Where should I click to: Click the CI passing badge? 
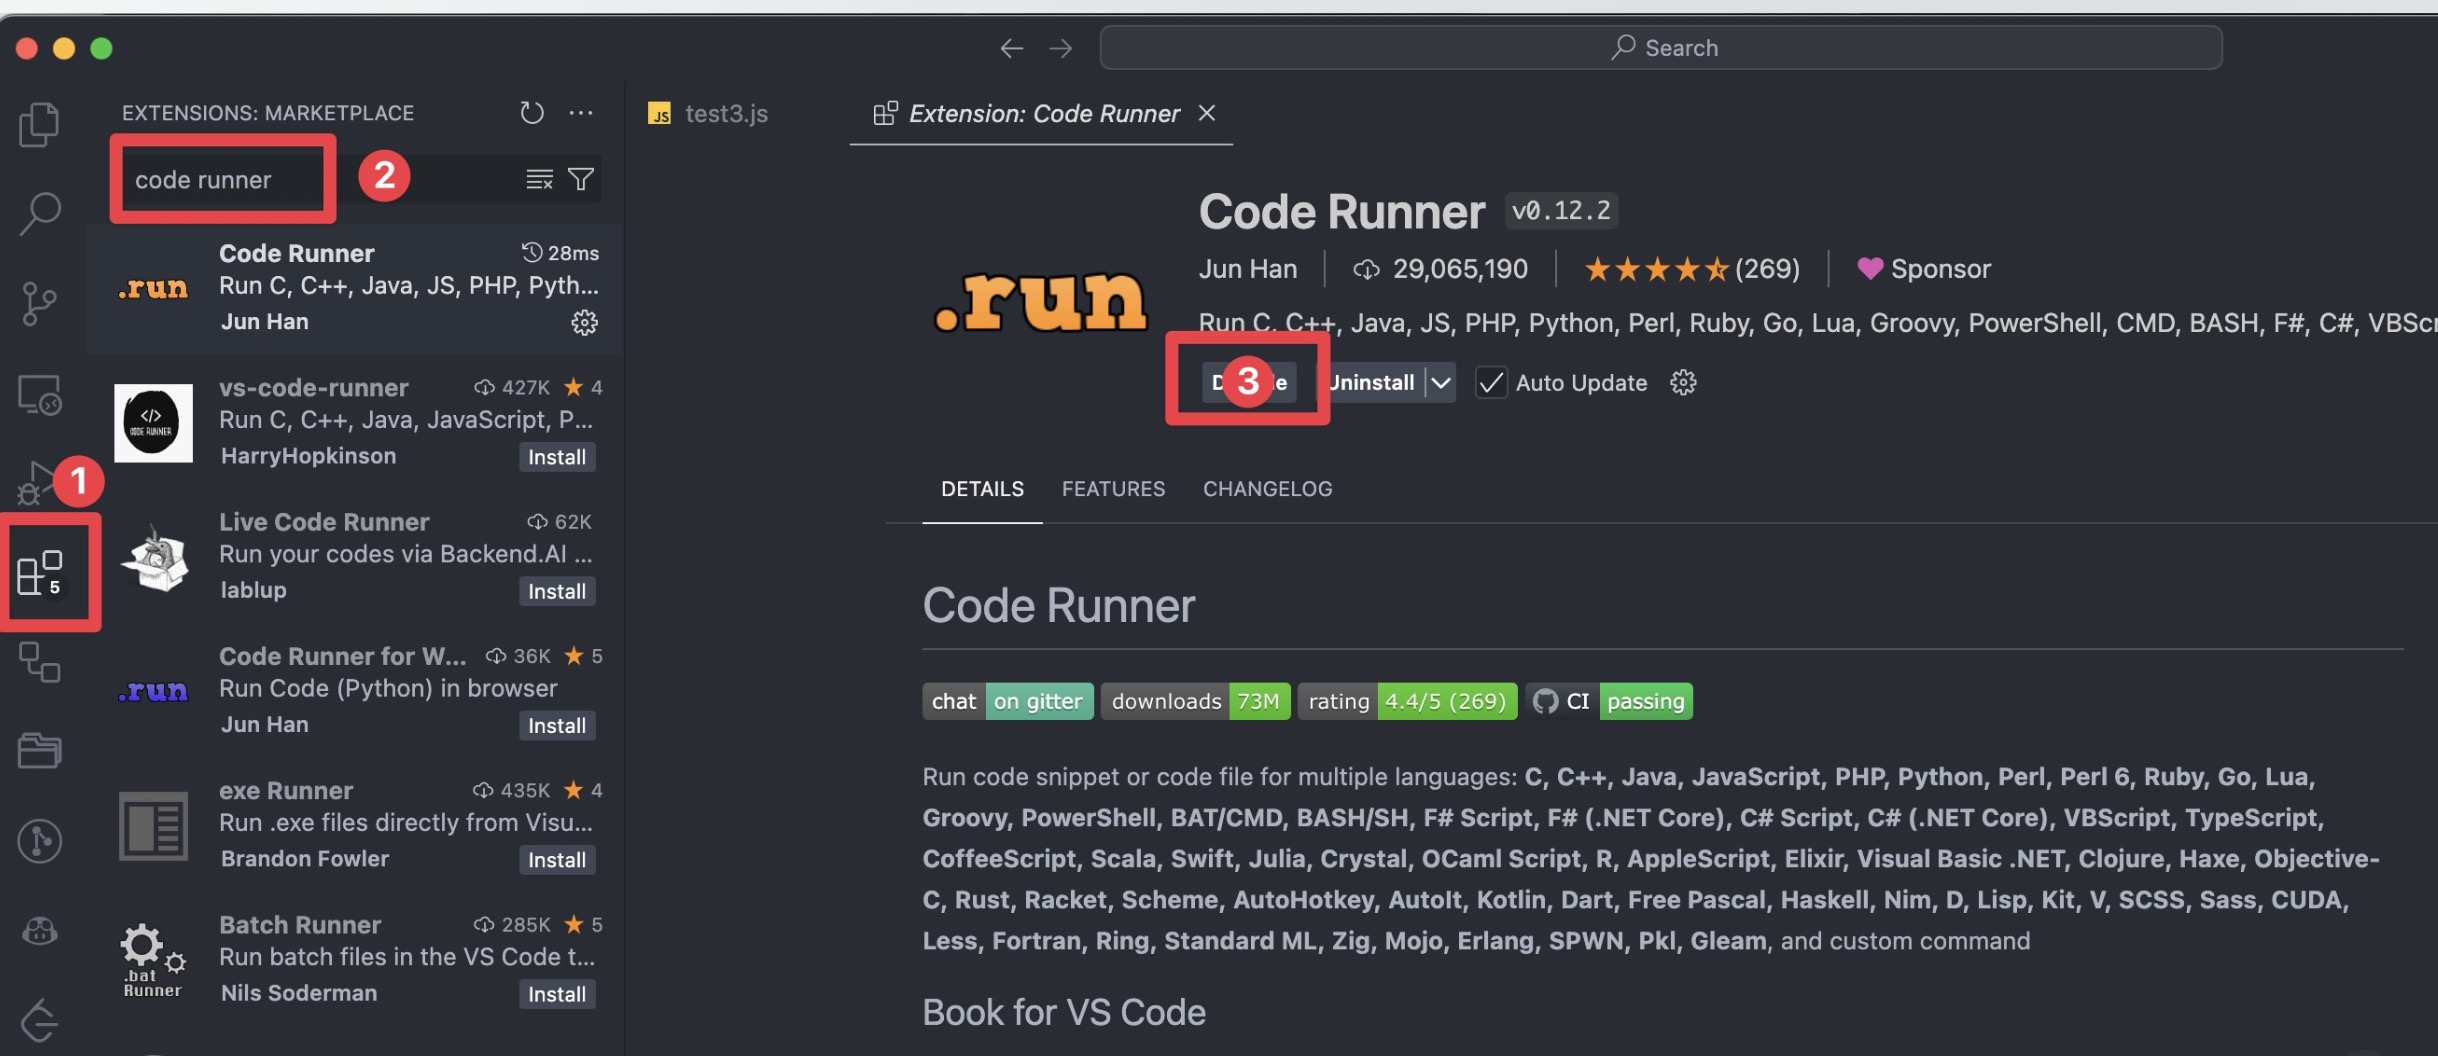click(1609, 701)
